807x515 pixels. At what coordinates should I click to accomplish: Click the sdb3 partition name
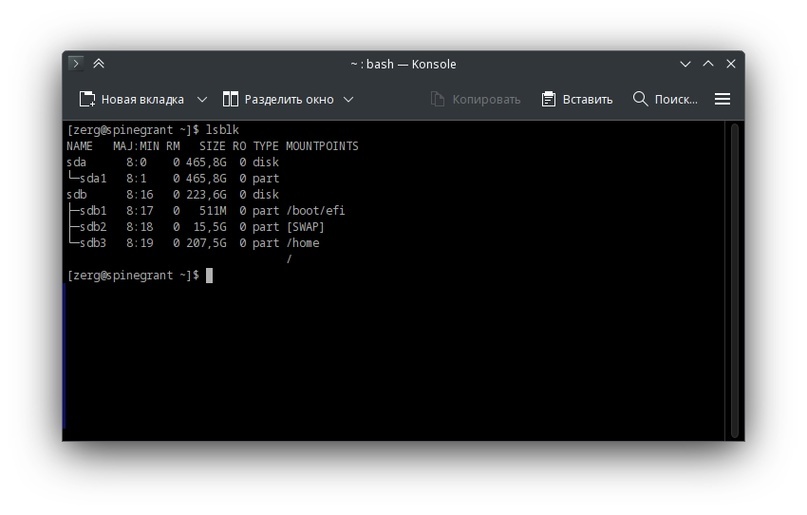coord(93,243)
